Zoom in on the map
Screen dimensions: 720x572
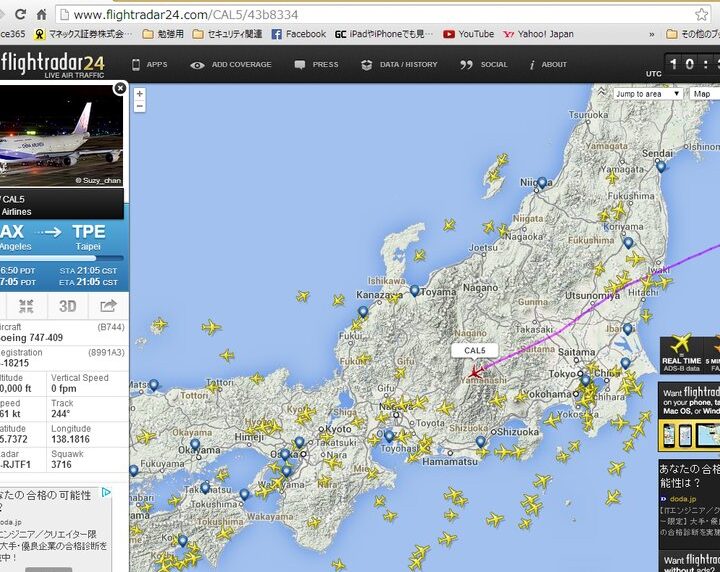(x=139, y=94)
